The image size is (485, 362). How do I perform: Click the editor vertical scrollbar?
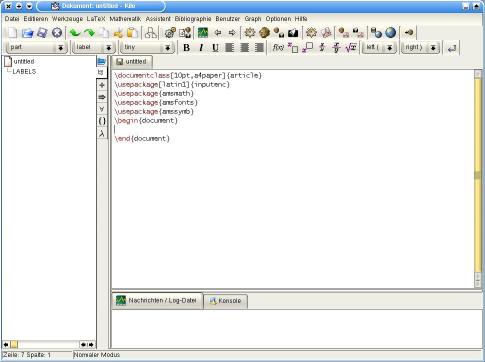[x=478, y=179]
